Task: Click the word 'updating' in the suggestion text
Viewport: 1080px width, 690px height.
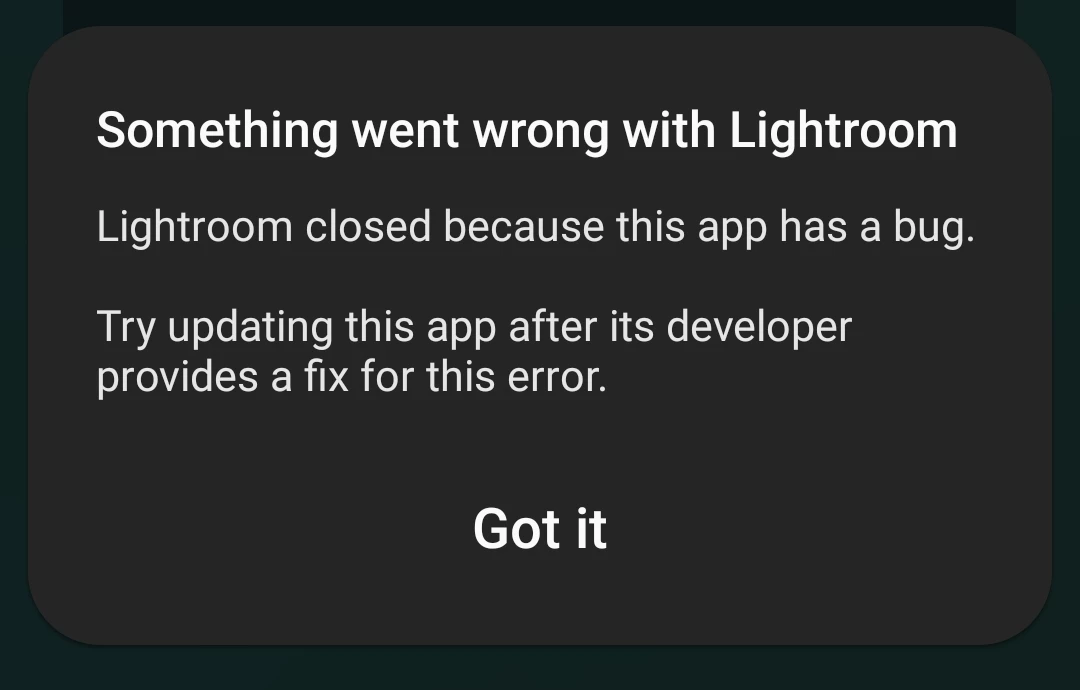Action: [251, 328]
